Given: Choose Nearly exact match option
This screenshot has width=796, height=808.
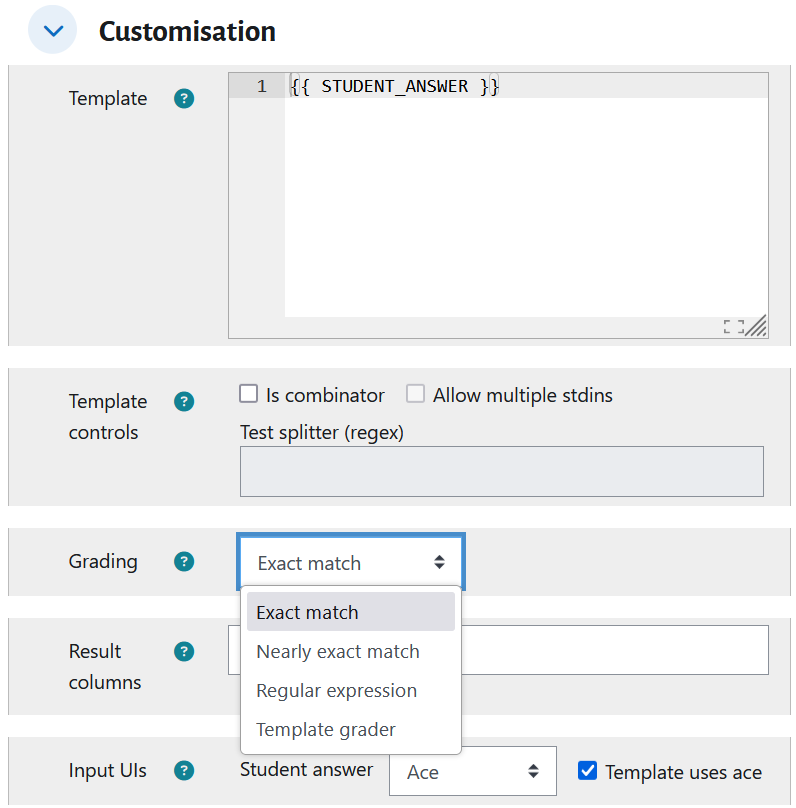Looking at the screenshot, I should click(x=351, y=651).
